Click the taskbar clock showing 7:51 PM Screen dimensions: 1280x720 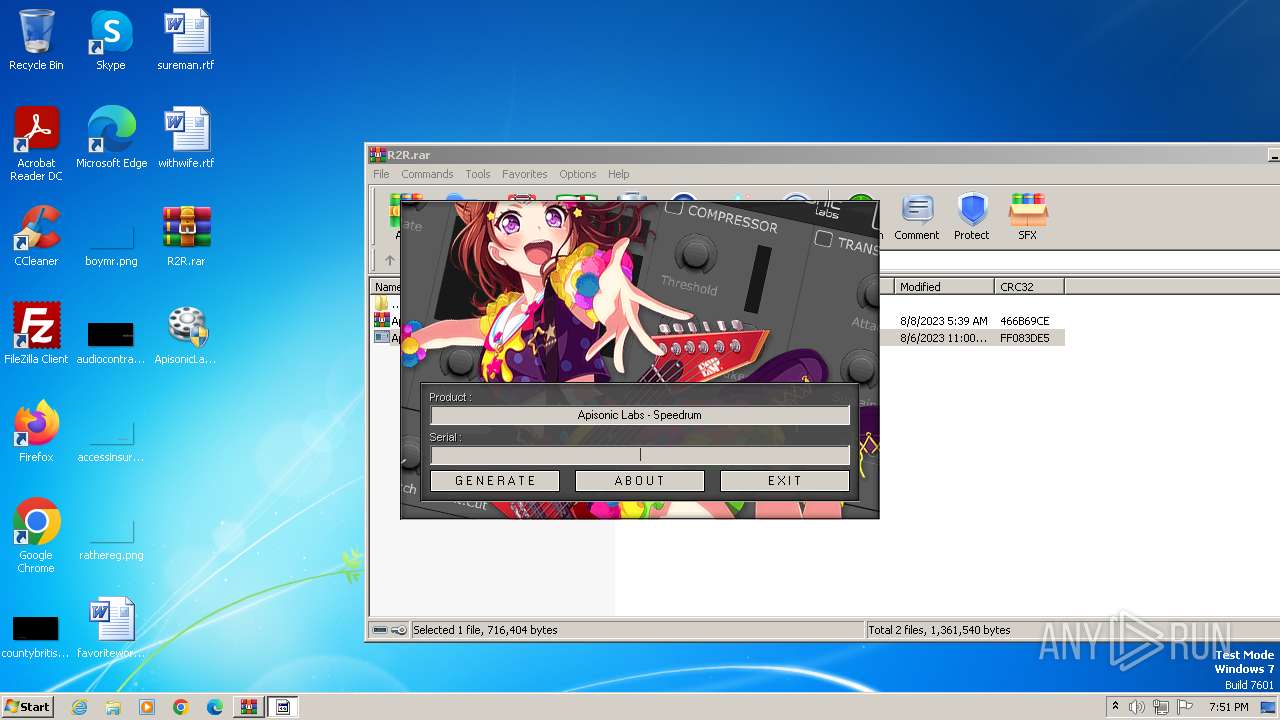1228,707
